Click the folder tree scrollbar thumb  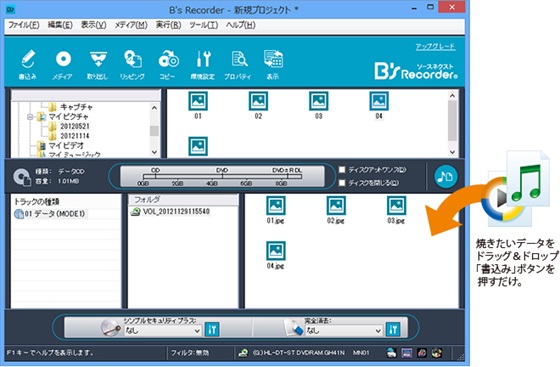[154, 131]
